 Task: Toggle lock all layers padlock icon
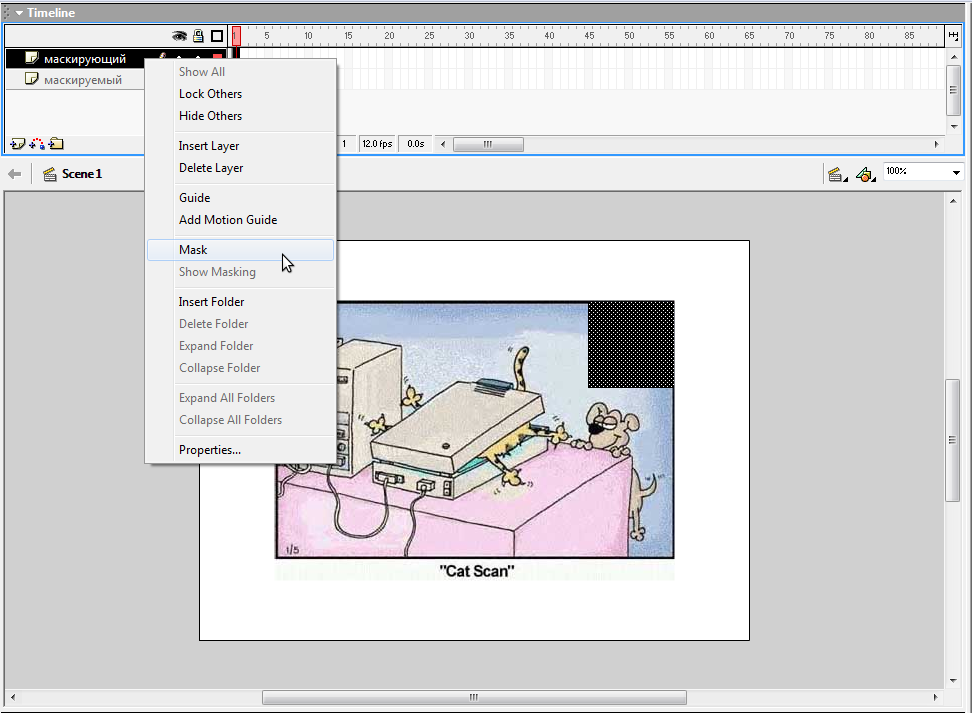(198, 36)
